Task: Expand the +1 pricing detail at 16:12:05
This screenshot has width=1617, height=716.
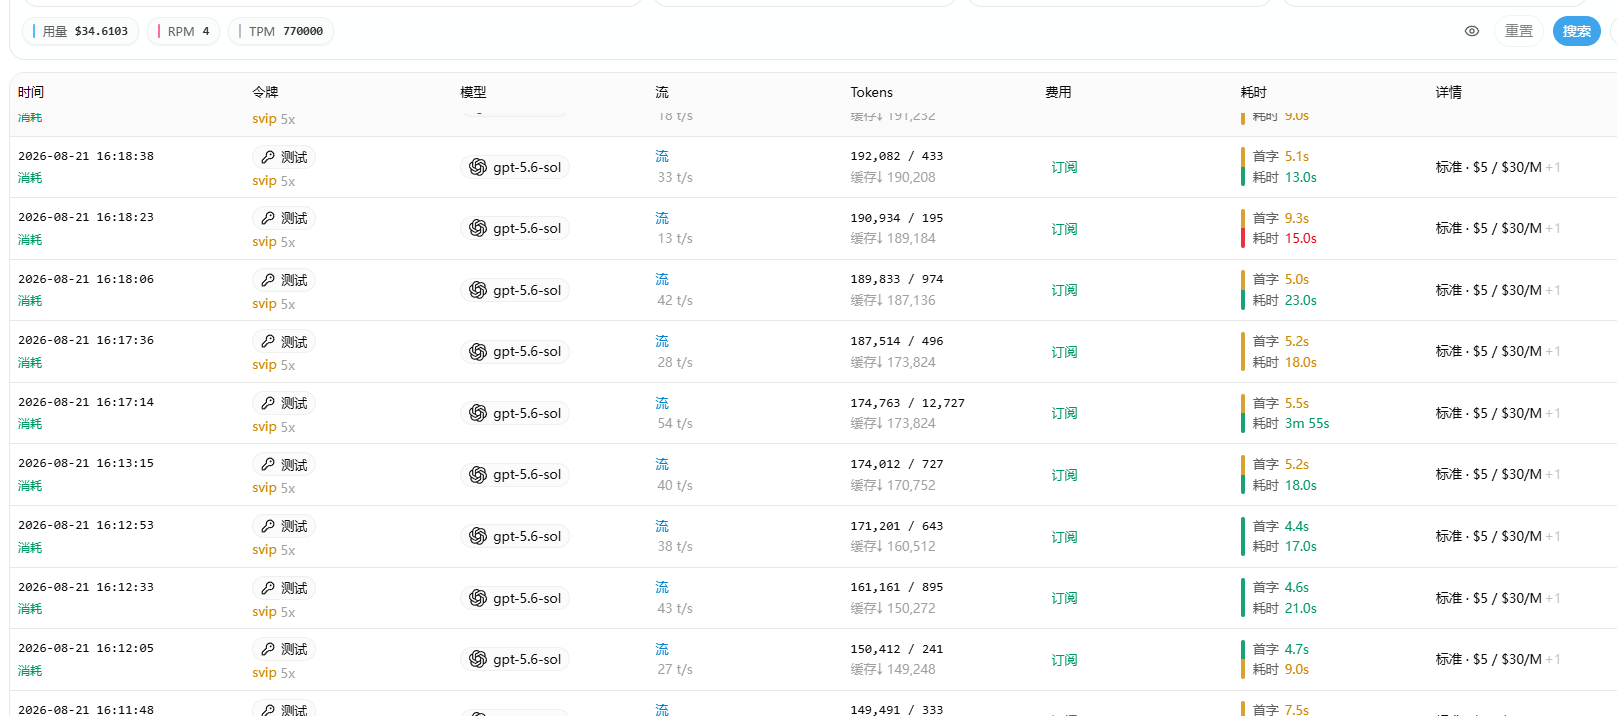Action: point(1553,659)
